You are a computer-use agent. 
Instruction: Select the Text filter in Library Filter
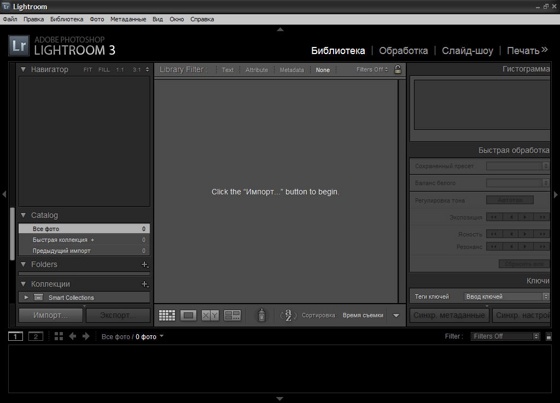(x=228, y=70)
